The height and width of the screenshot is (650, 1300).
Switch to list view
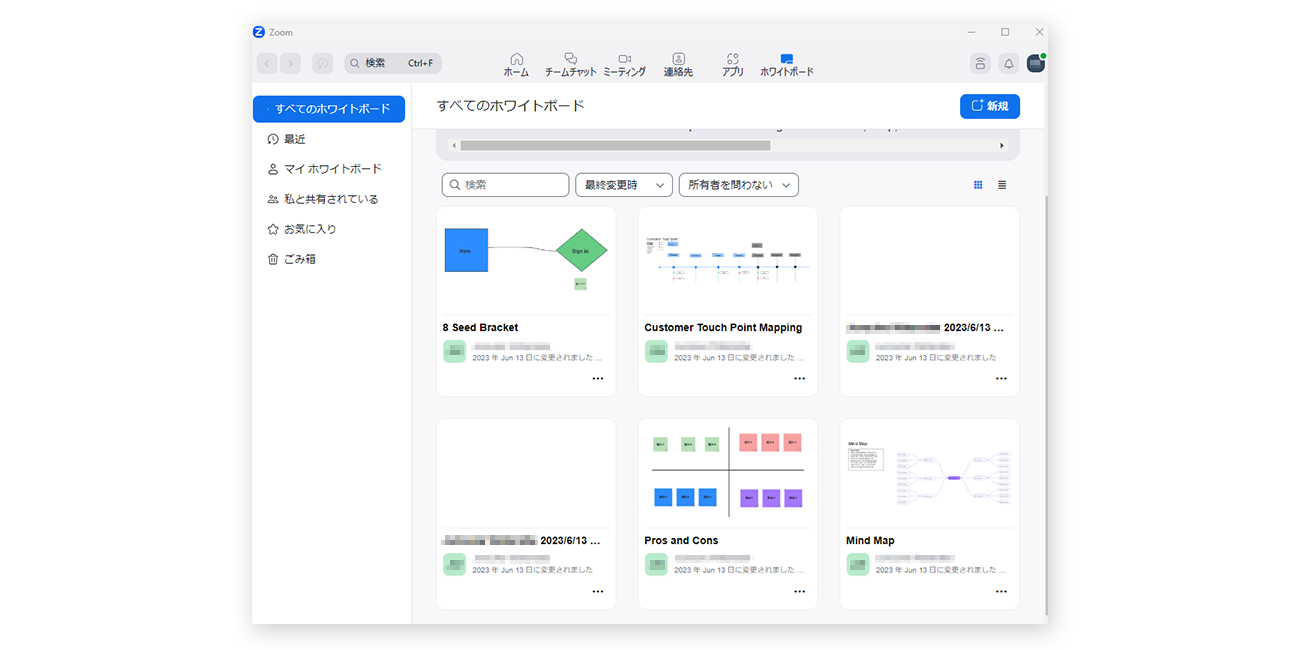pos(1002,185)
